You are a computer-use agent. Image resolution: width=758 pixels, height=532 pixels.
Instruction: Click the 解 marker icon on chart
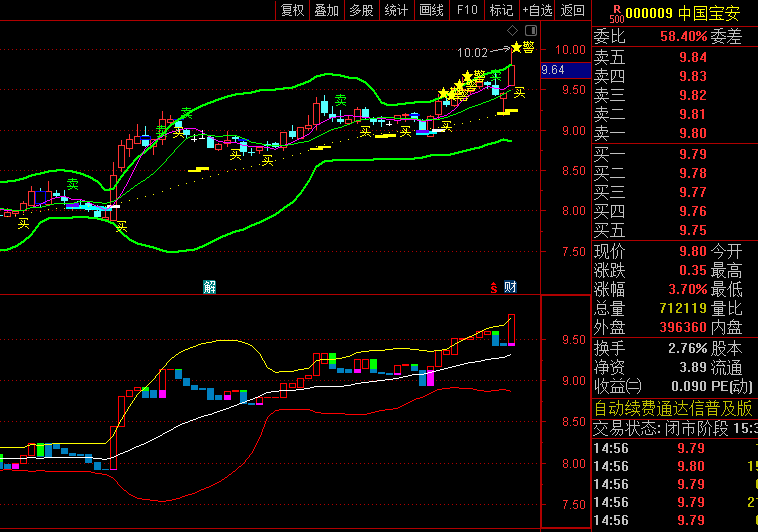209,287
